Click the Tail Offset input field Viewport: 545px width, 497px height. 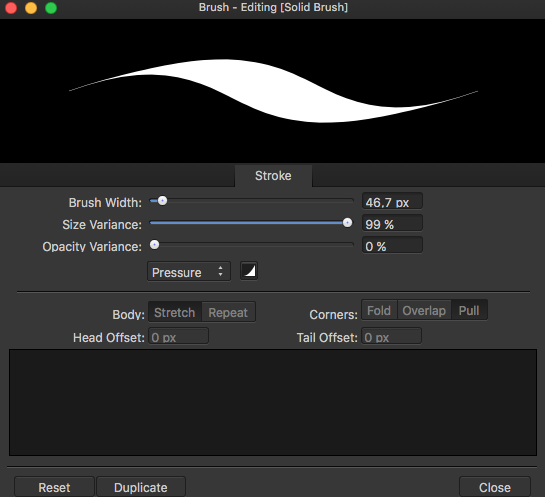391,336
